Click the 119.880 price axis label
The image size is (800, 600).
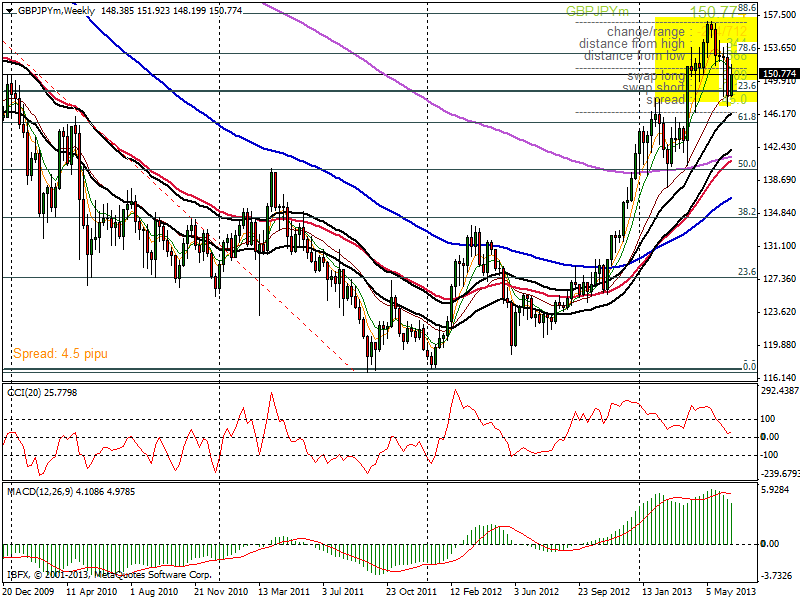779,345
